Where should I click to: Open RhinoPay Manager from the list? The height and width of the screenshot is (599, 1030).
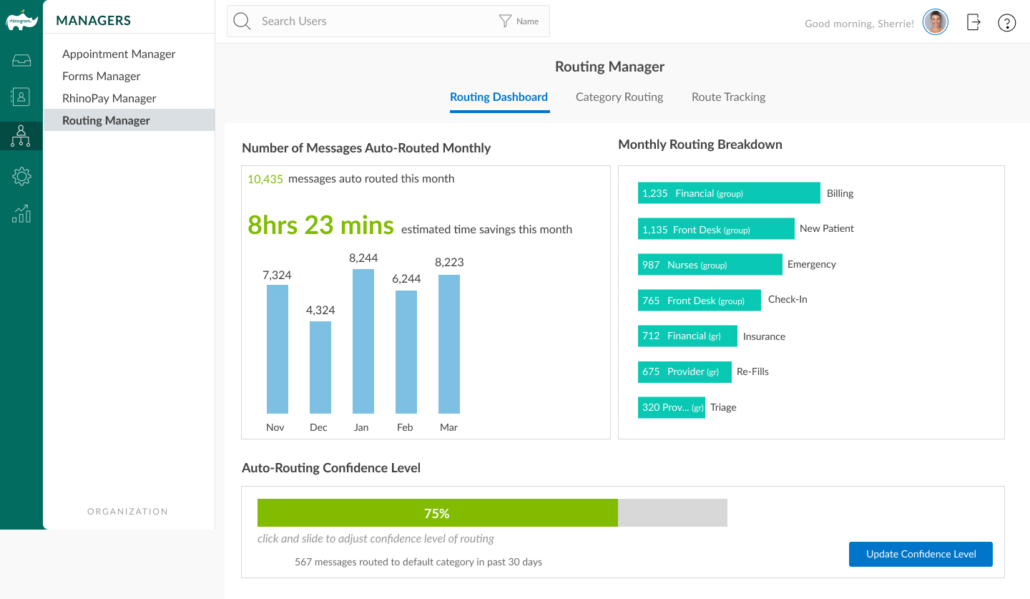(109, 98)
